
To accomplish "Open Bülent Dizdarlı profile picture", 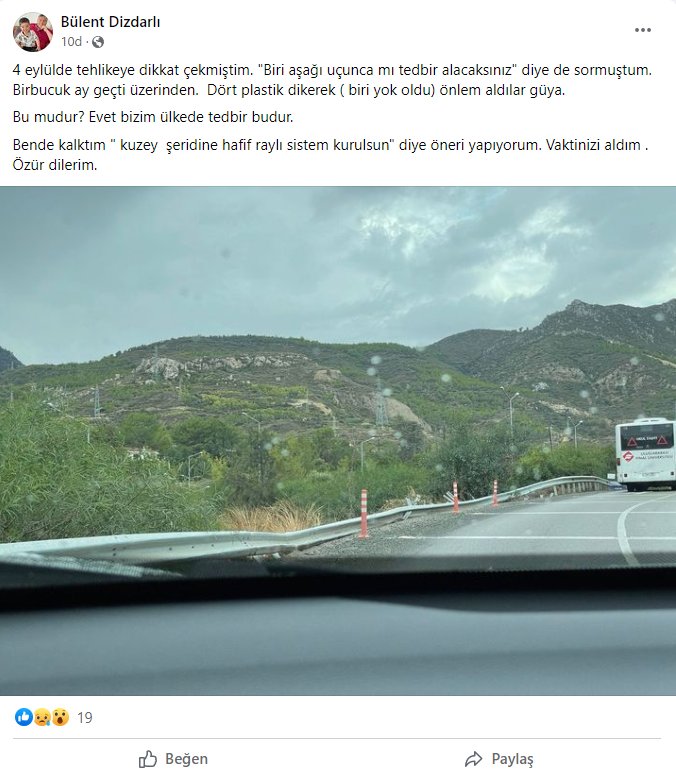I will click(x=33, y=32).
